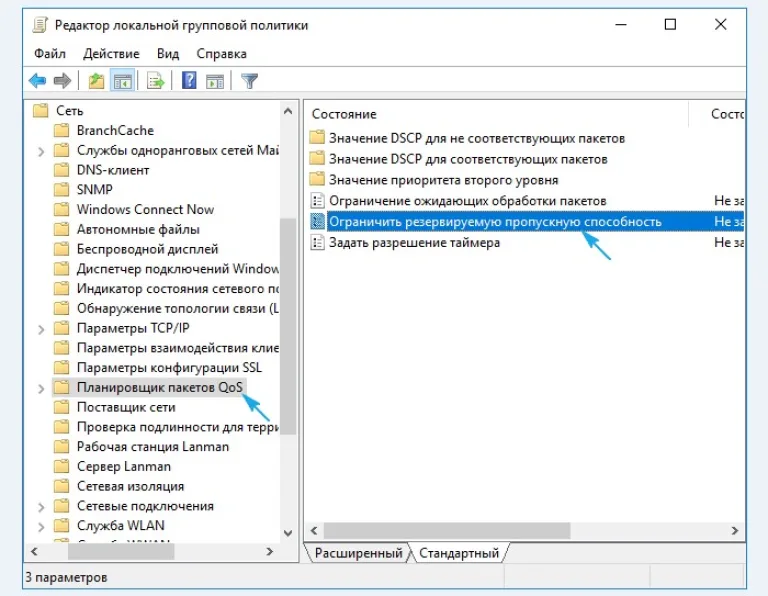
Task: Expand "Планировщик пакетов QoS" node arrow
Action: (x=41, y=388)
